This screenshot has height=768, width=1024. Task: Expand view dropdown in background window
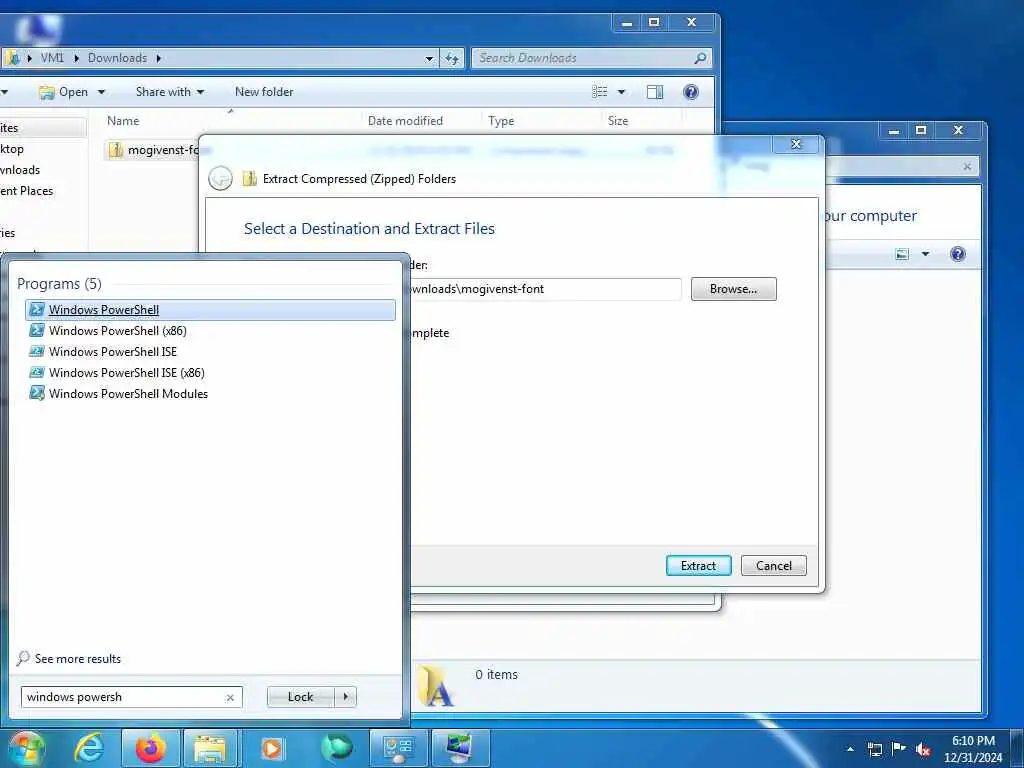[x=925, y=254]
